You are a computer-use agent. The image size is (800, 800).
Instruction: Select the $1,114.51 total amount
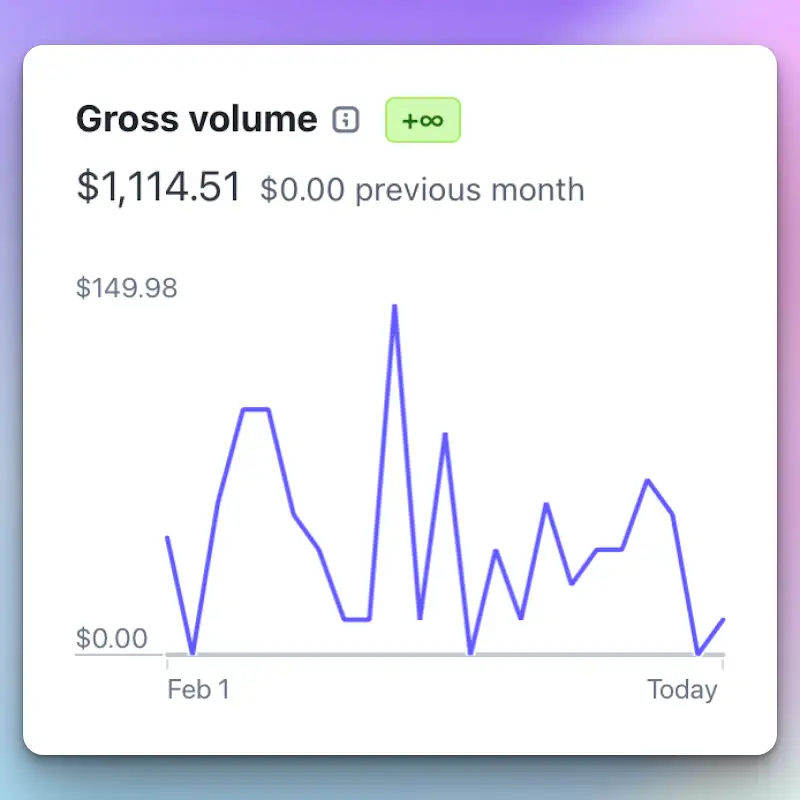(x=158, y=187)
